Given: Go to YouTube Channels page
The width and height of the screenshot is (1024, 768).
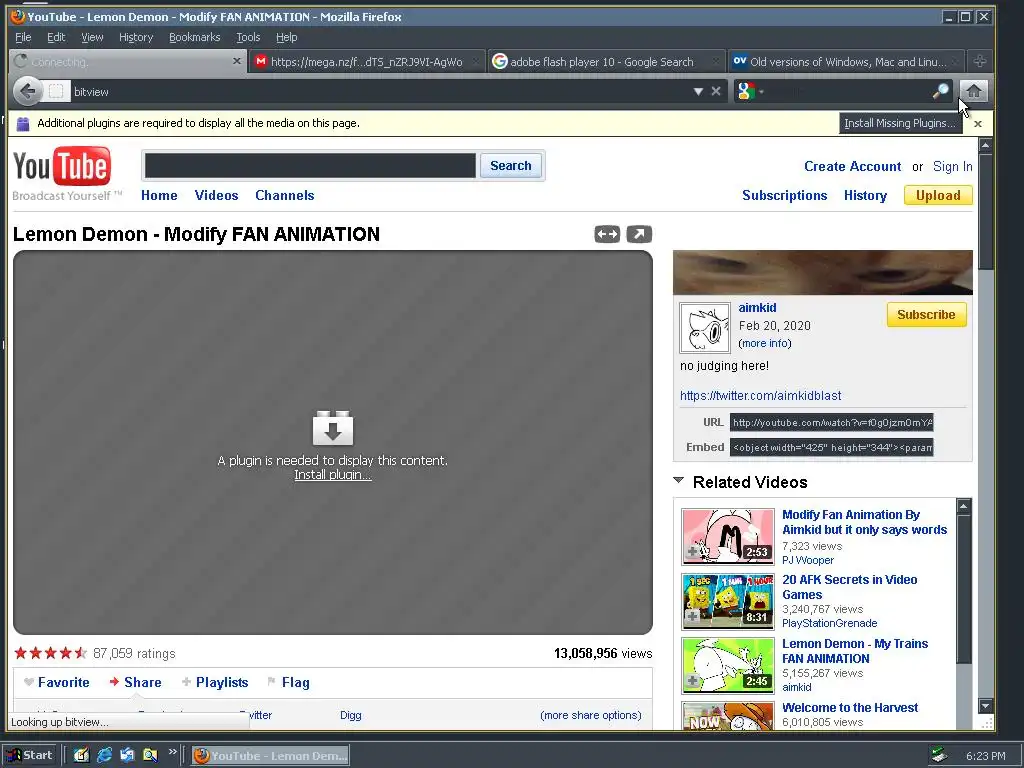Looking at the screenshot, I should point(285,195).
